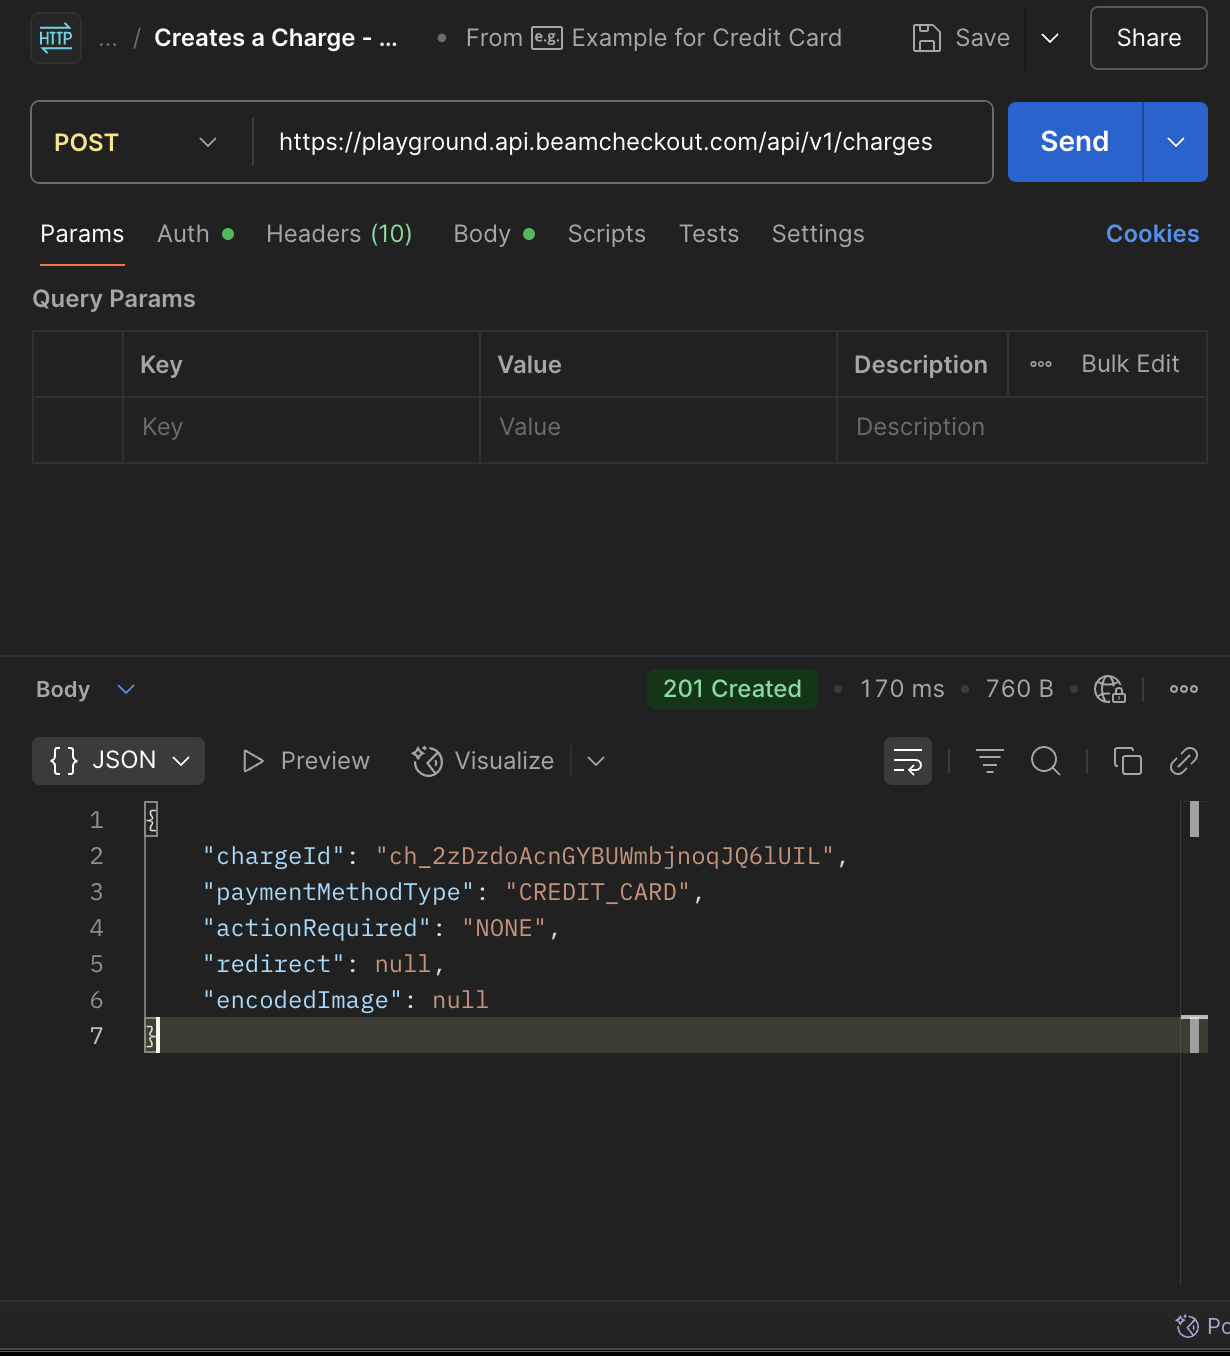Open the Auth tab
This screenshot has height=1356, width=1230.
coord(196,234)
